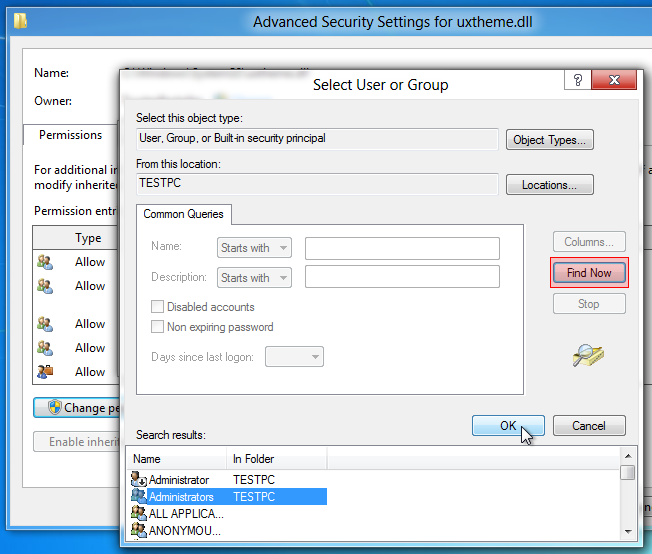Click the Columns button
This screenshot has width=652, height=554.
[x=589, y=242]
